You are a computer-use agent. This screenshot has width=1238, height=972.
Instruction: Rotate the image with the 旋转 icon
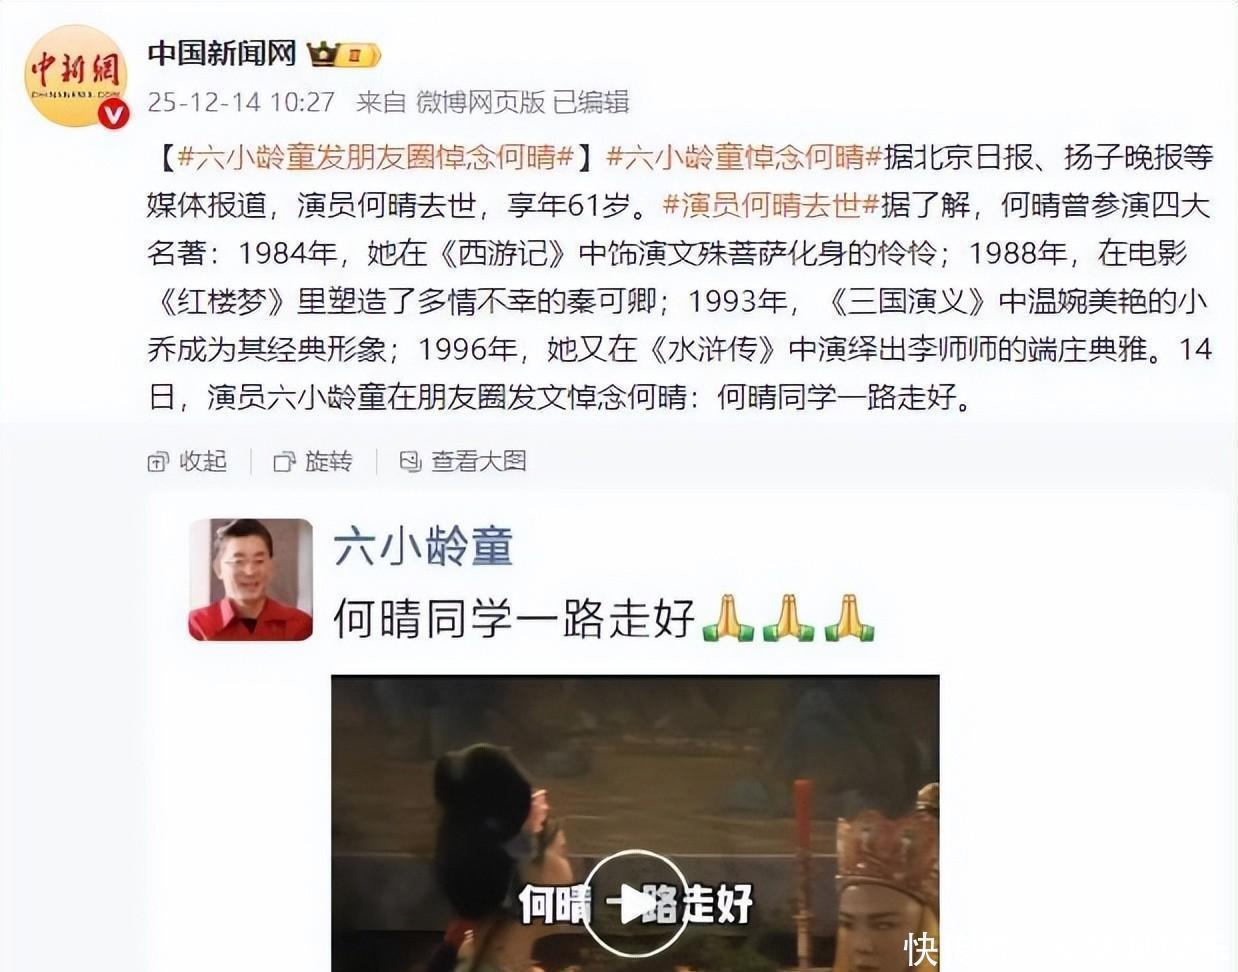[x=284, y=462]
